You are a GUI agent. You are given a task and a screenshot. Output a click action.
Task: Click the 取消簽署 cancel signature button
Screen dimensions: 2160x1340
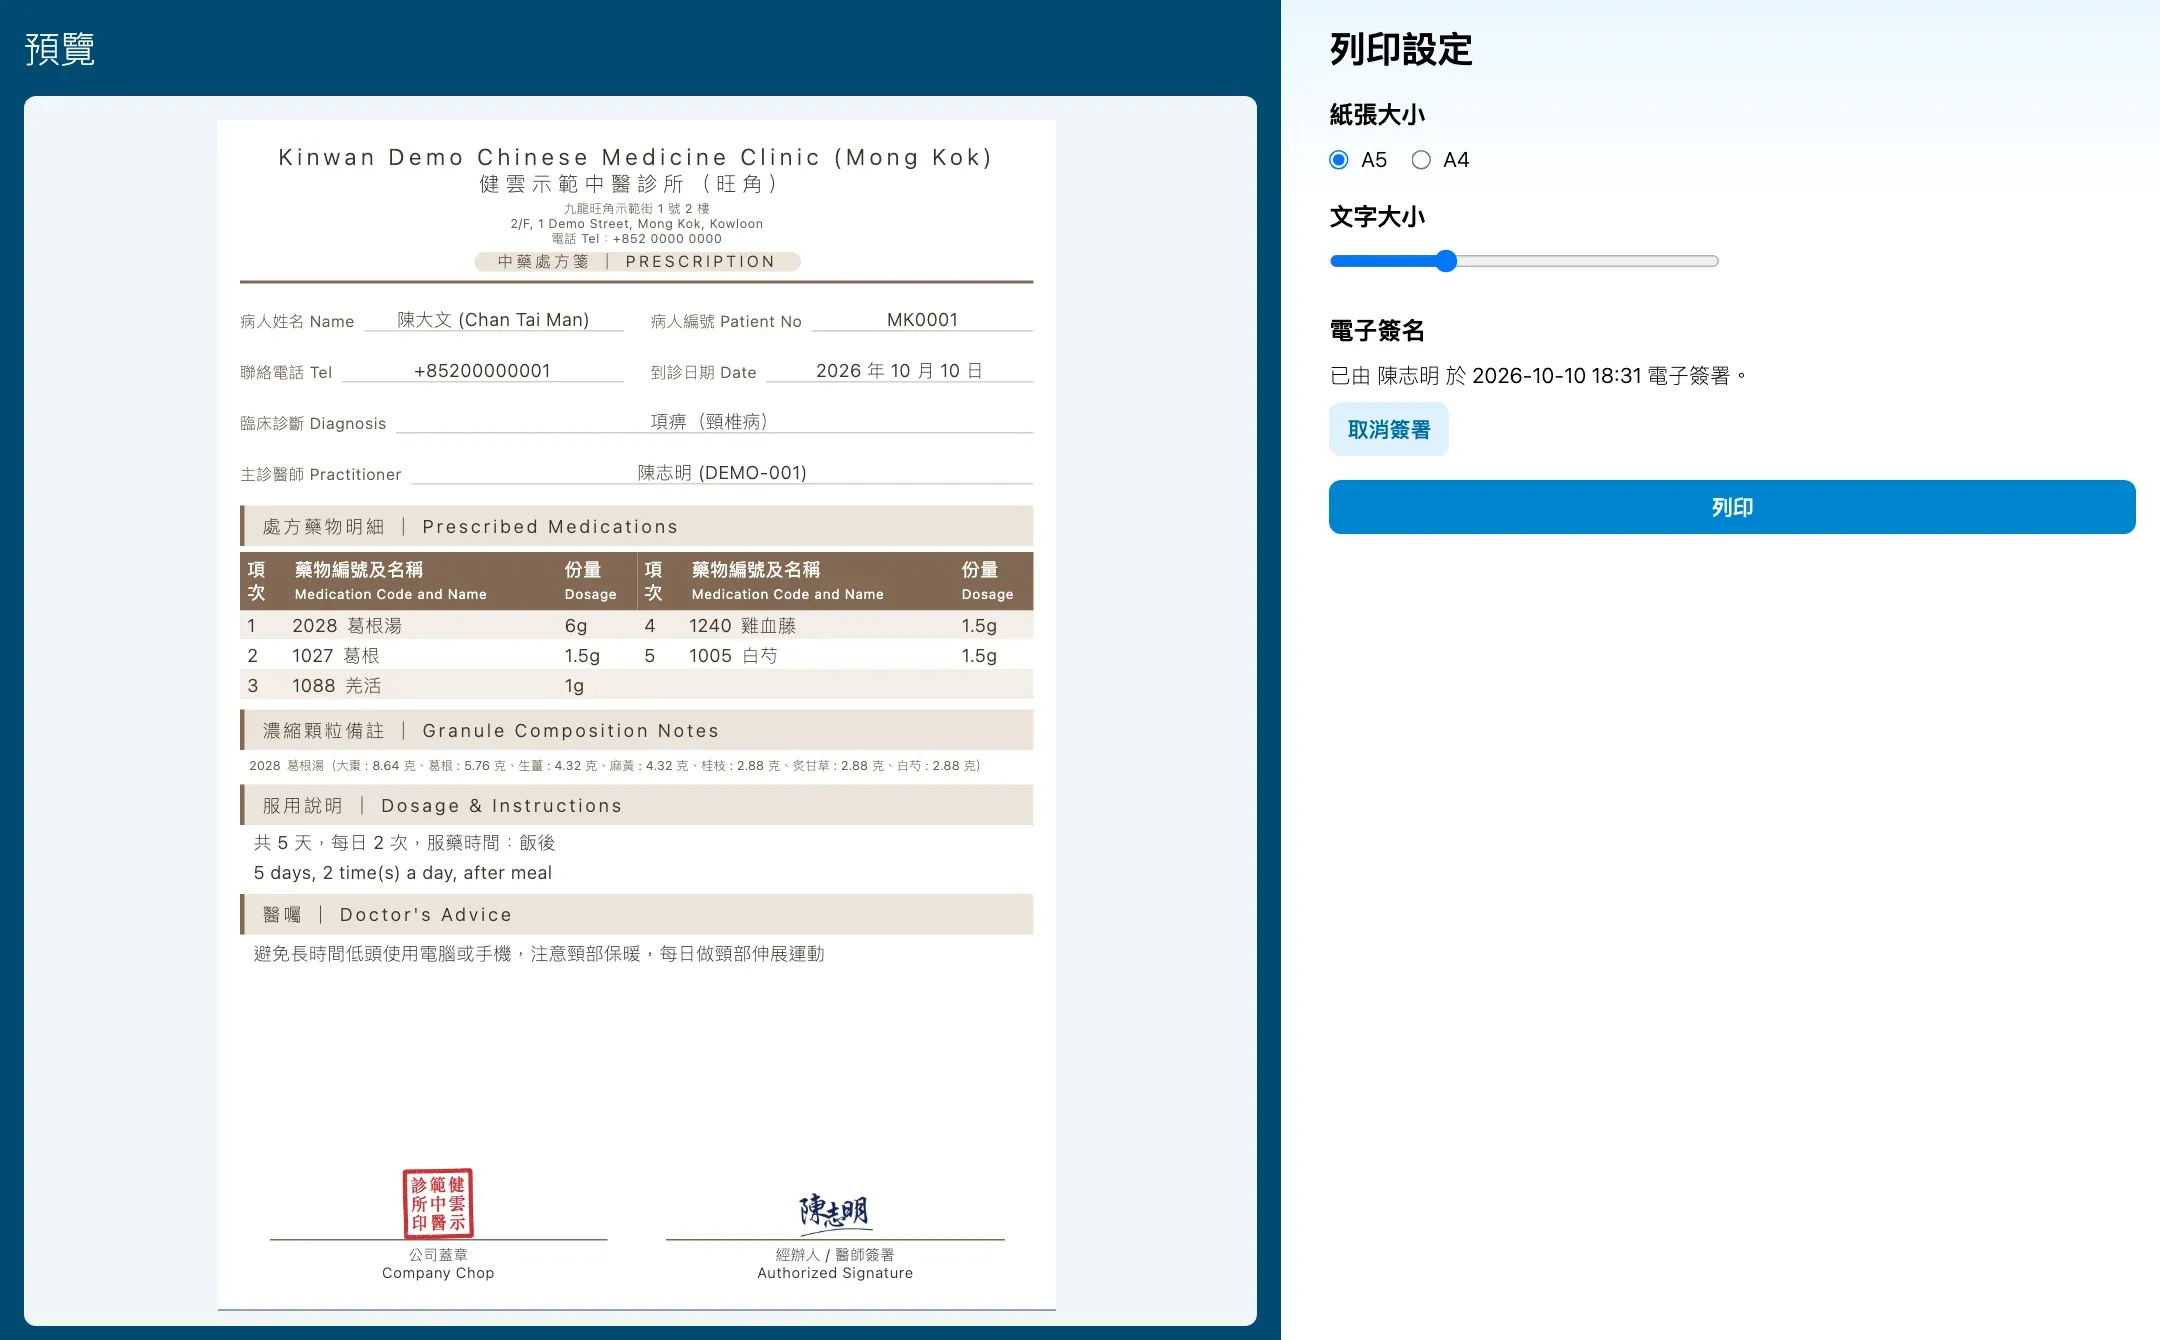(1388, 429)
